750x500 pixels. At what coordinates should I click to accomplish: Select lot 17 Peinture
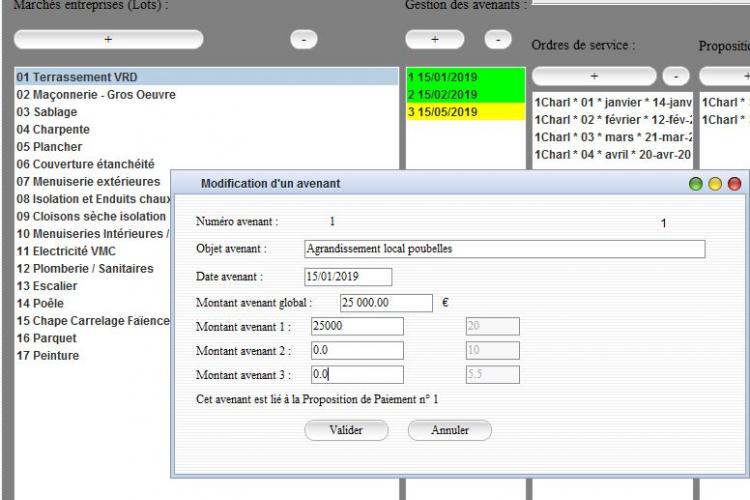coord(93,356)
